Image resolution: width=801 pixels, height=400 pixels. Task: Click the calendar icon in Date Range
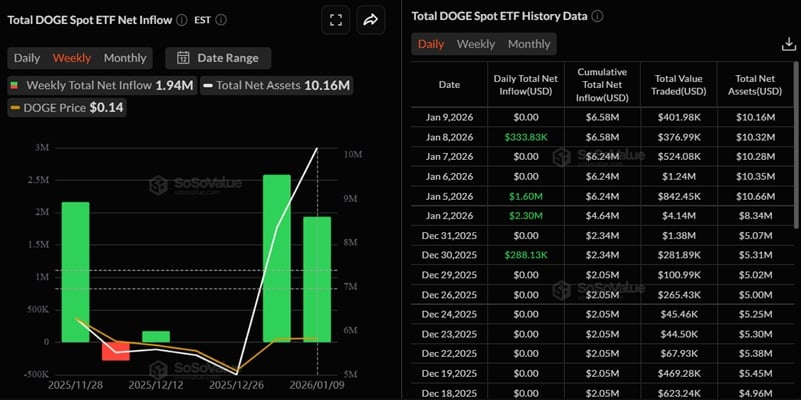tap(183, 58)
